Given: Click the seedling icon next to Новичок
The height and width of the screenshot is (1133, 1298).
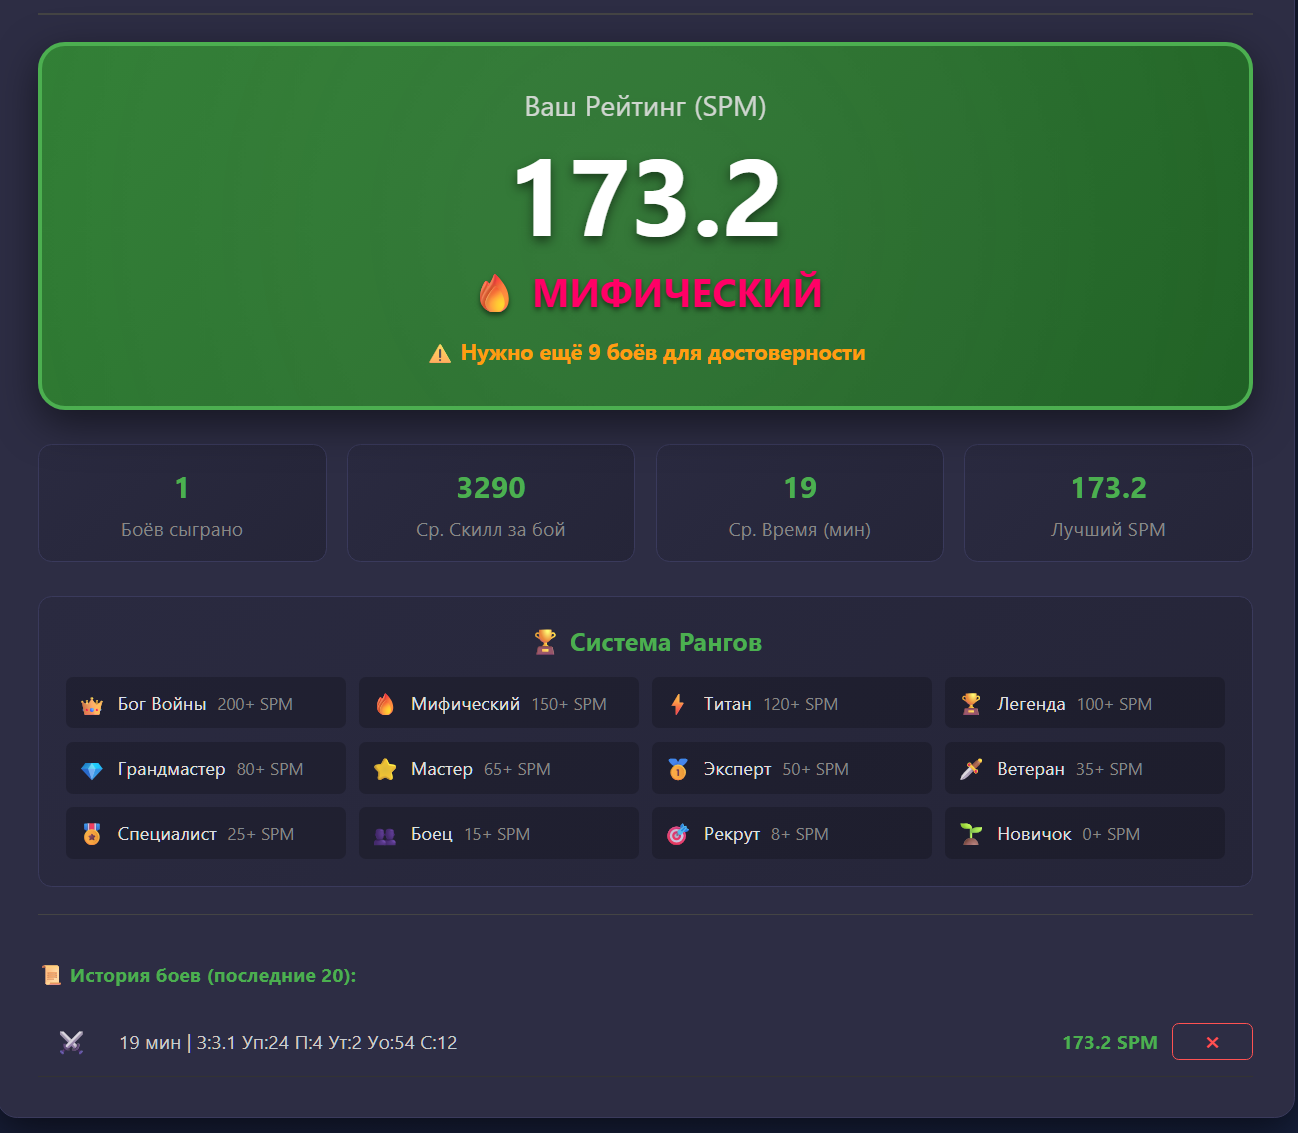Looking at the screenshot, I should tap(971, 835).
